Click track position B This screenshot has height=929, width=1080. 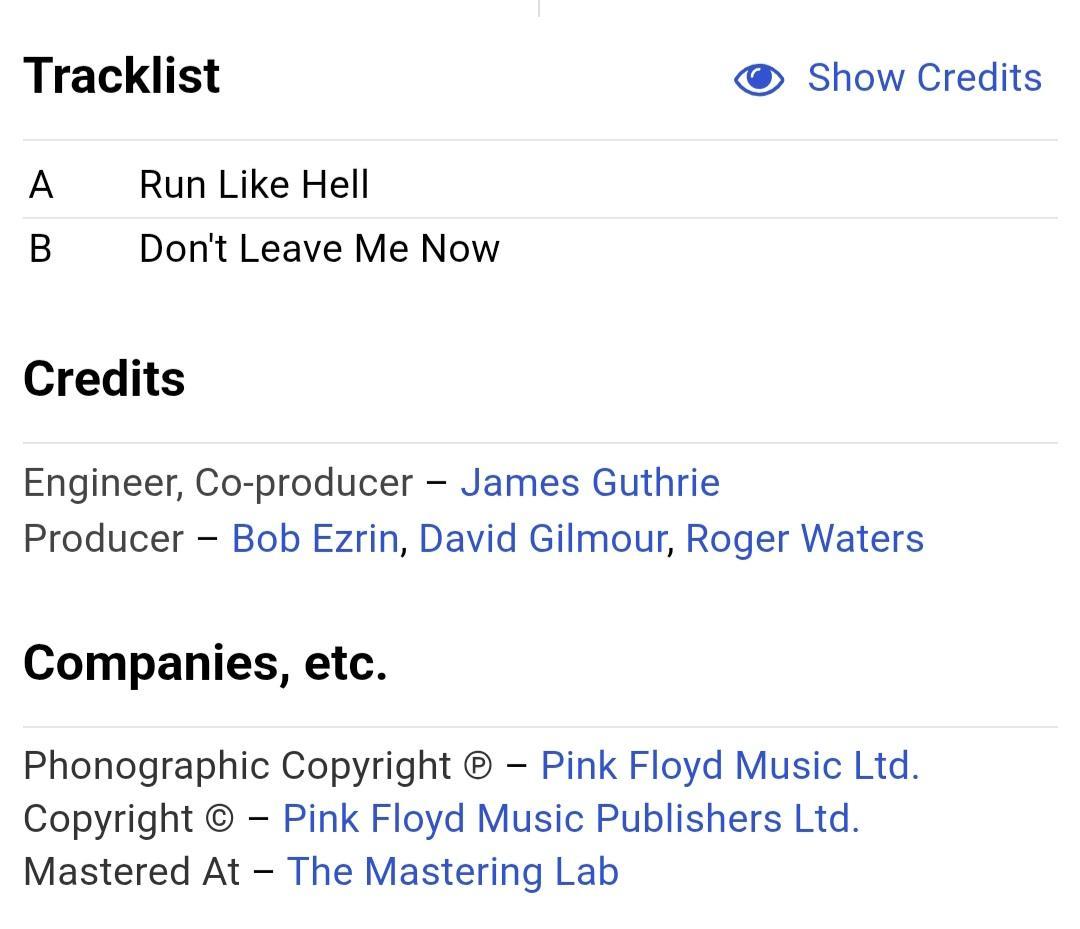(40, 249)
